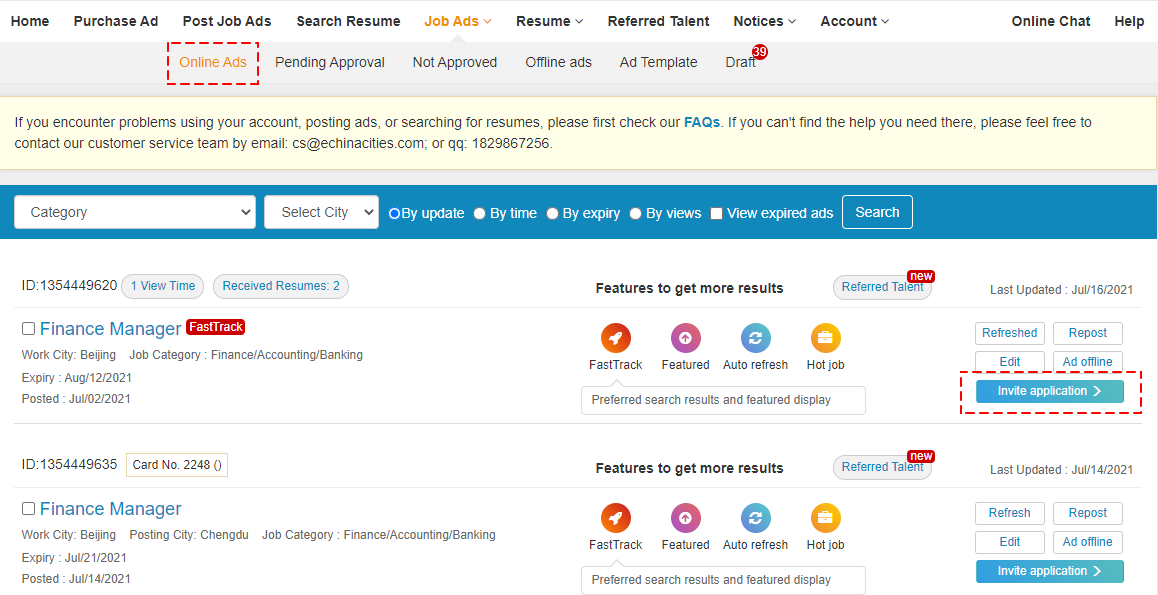Enable Auto refresh icon for first job

coord(755,339)
